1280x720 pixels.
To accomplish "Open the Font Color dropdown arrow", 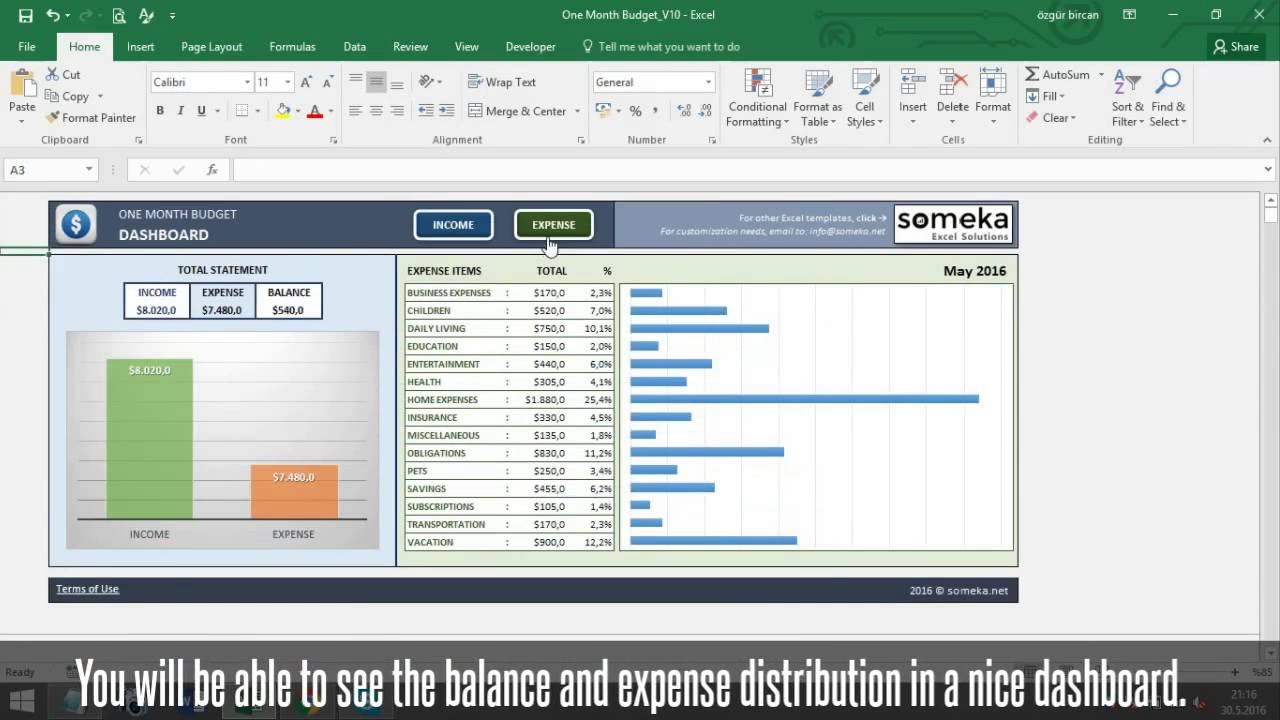I will click(x=330, y=111).
